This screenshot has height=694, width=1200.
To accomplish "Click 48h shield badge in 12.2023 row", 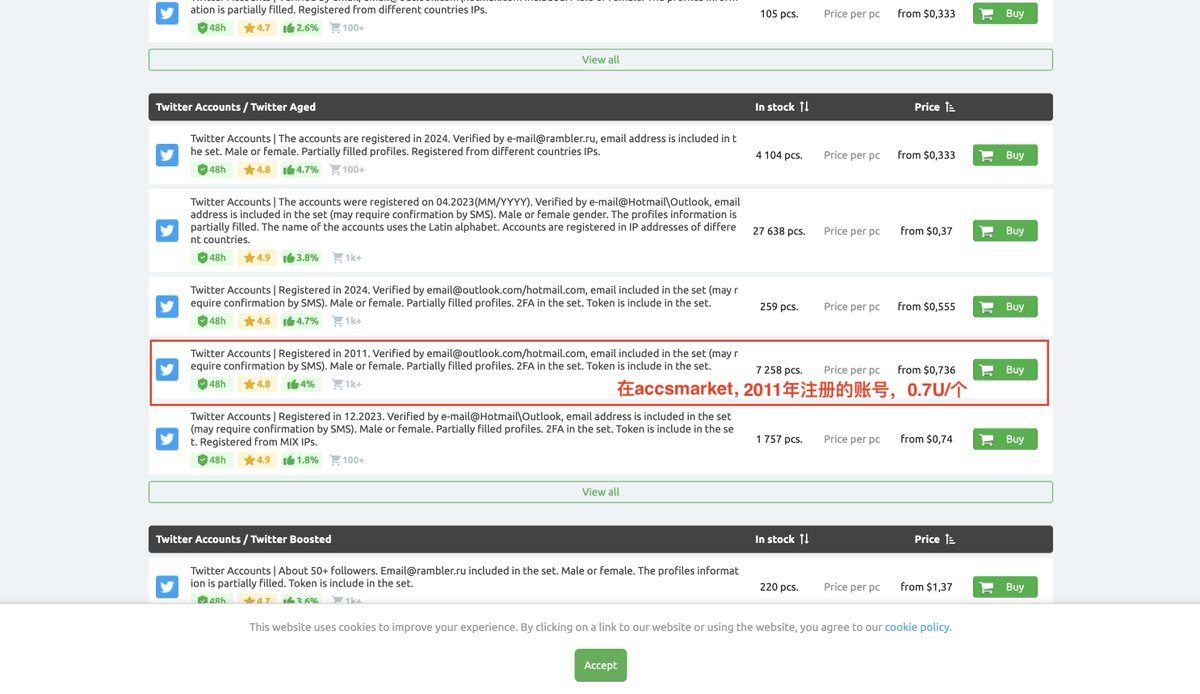I will point(212,460).
